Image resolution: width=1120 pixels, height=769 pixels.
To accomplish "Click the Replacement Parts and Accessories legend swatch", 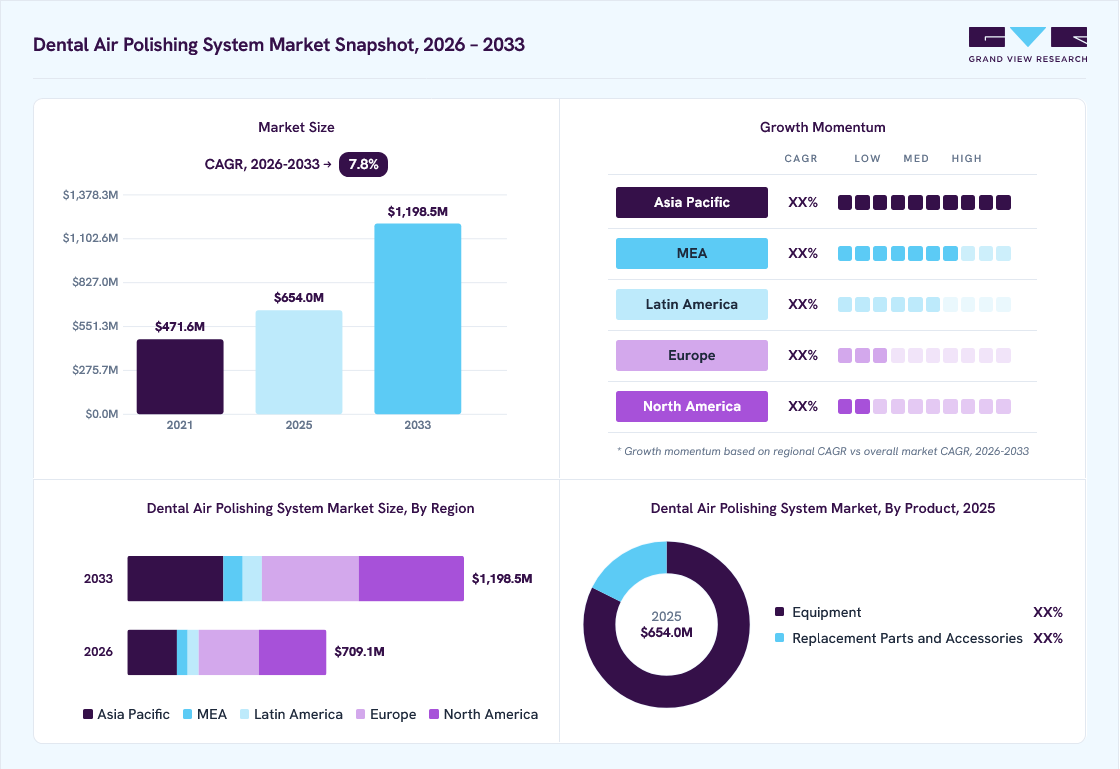I will point(779,638).
